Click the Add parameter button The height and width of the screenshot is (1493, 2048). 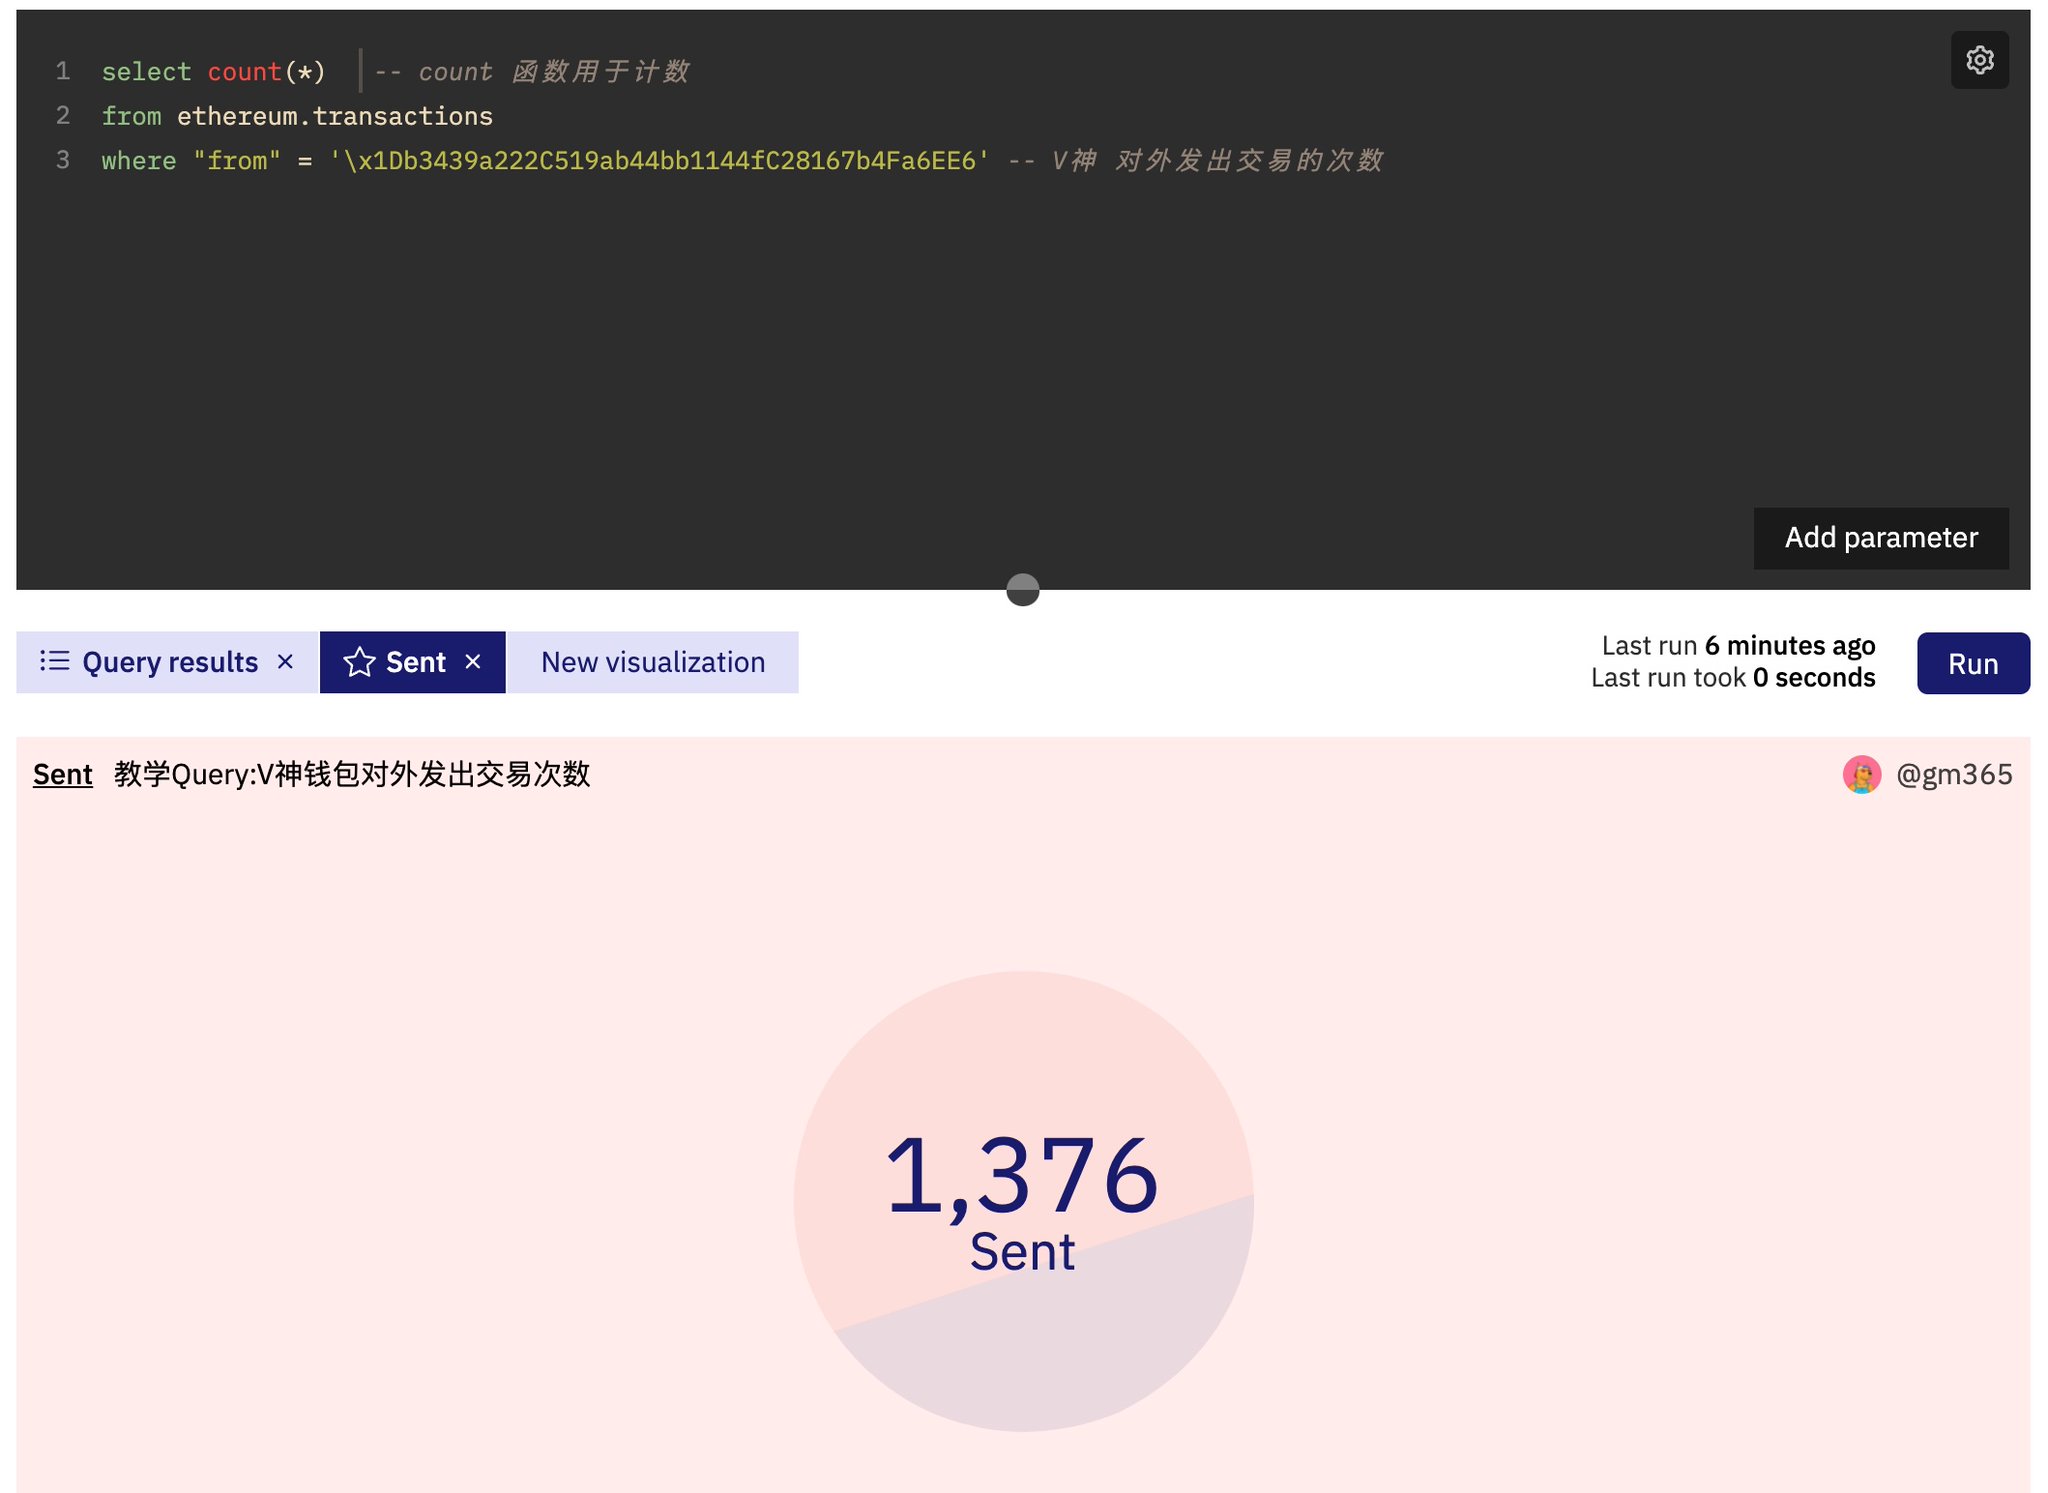click(1880, 538)
